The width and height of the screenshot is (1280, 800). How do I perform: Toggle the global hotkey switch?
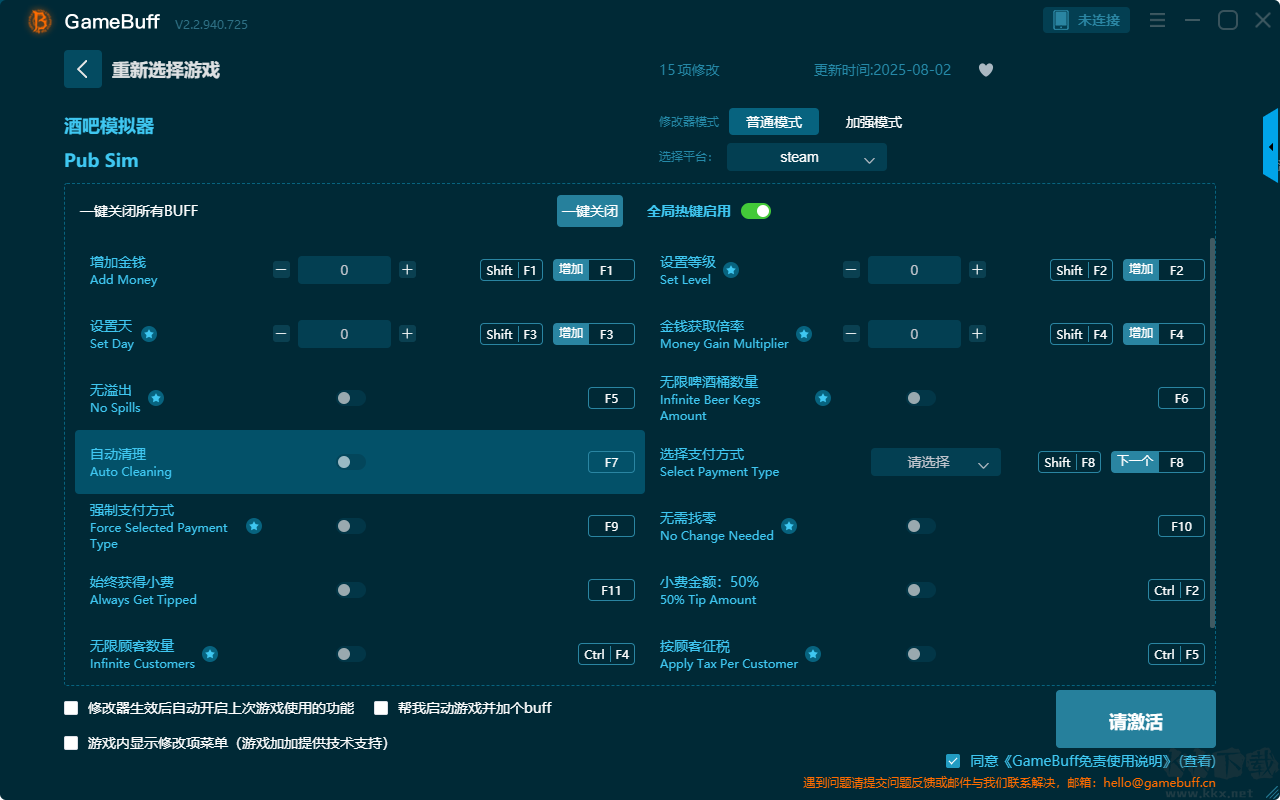tap(756, 211)
